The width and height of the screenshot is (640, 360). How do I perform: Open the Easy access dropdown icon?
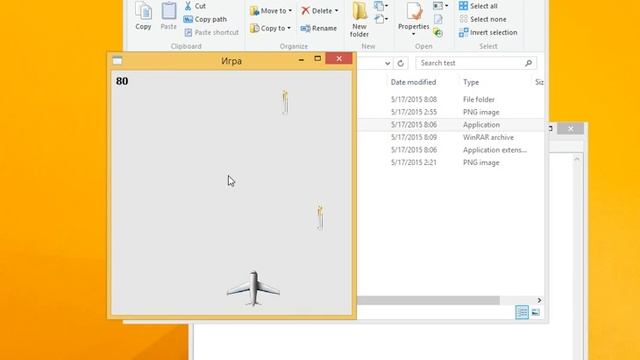coord(380,19)
